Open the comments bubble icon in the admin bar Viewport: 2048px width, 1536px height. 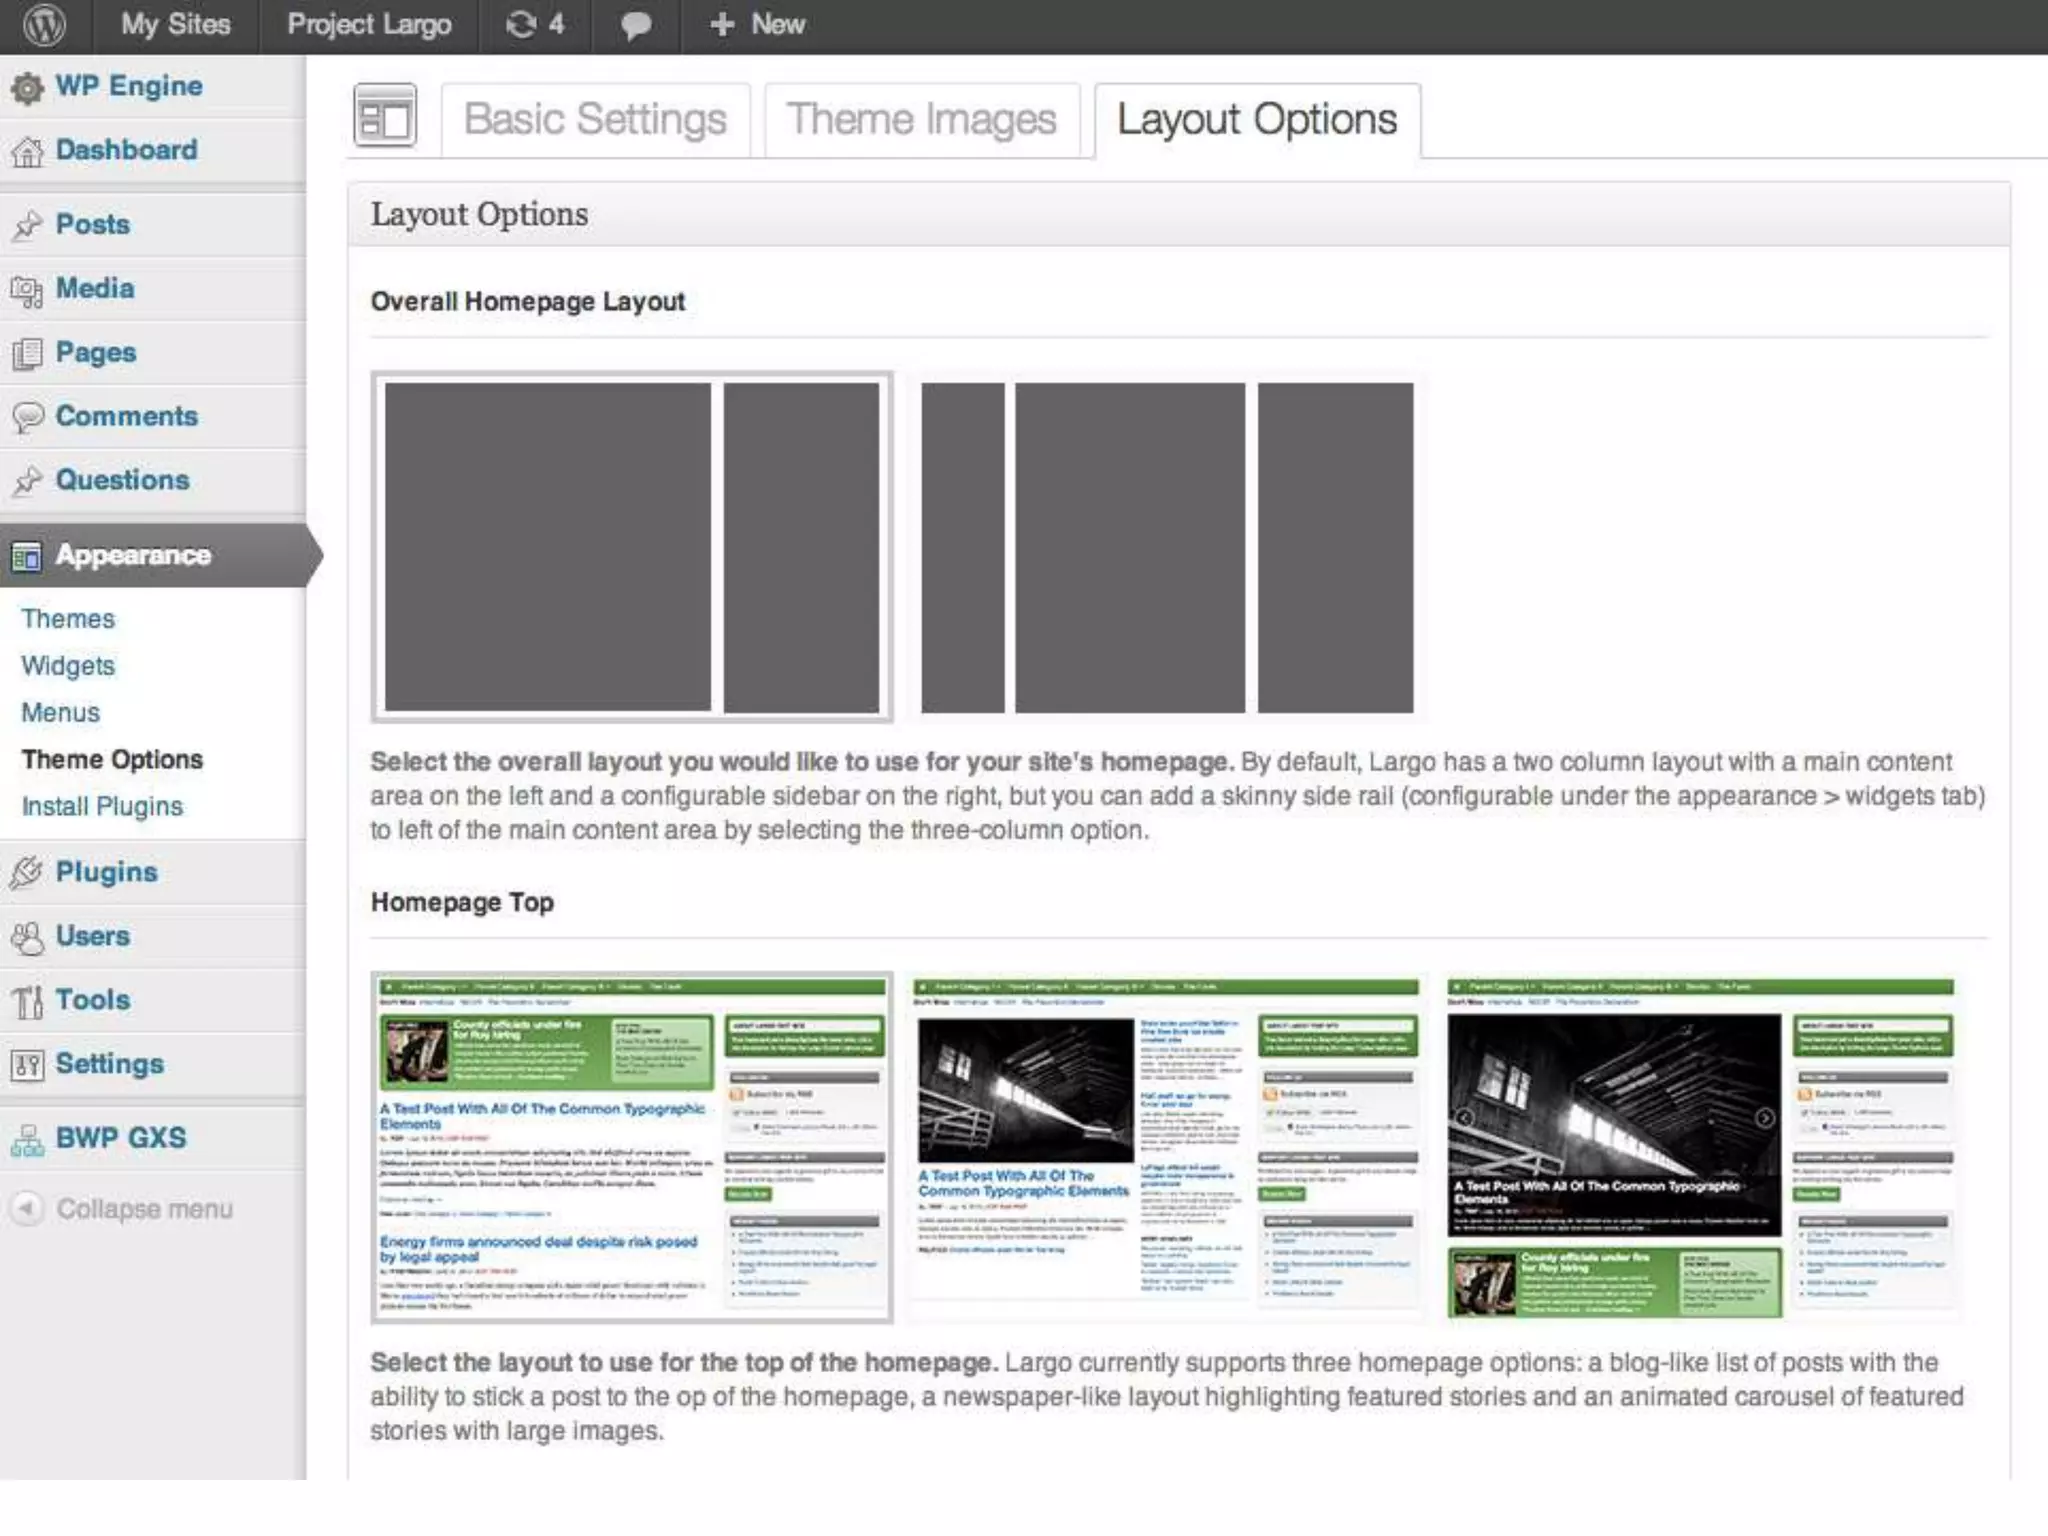[635, 25]
